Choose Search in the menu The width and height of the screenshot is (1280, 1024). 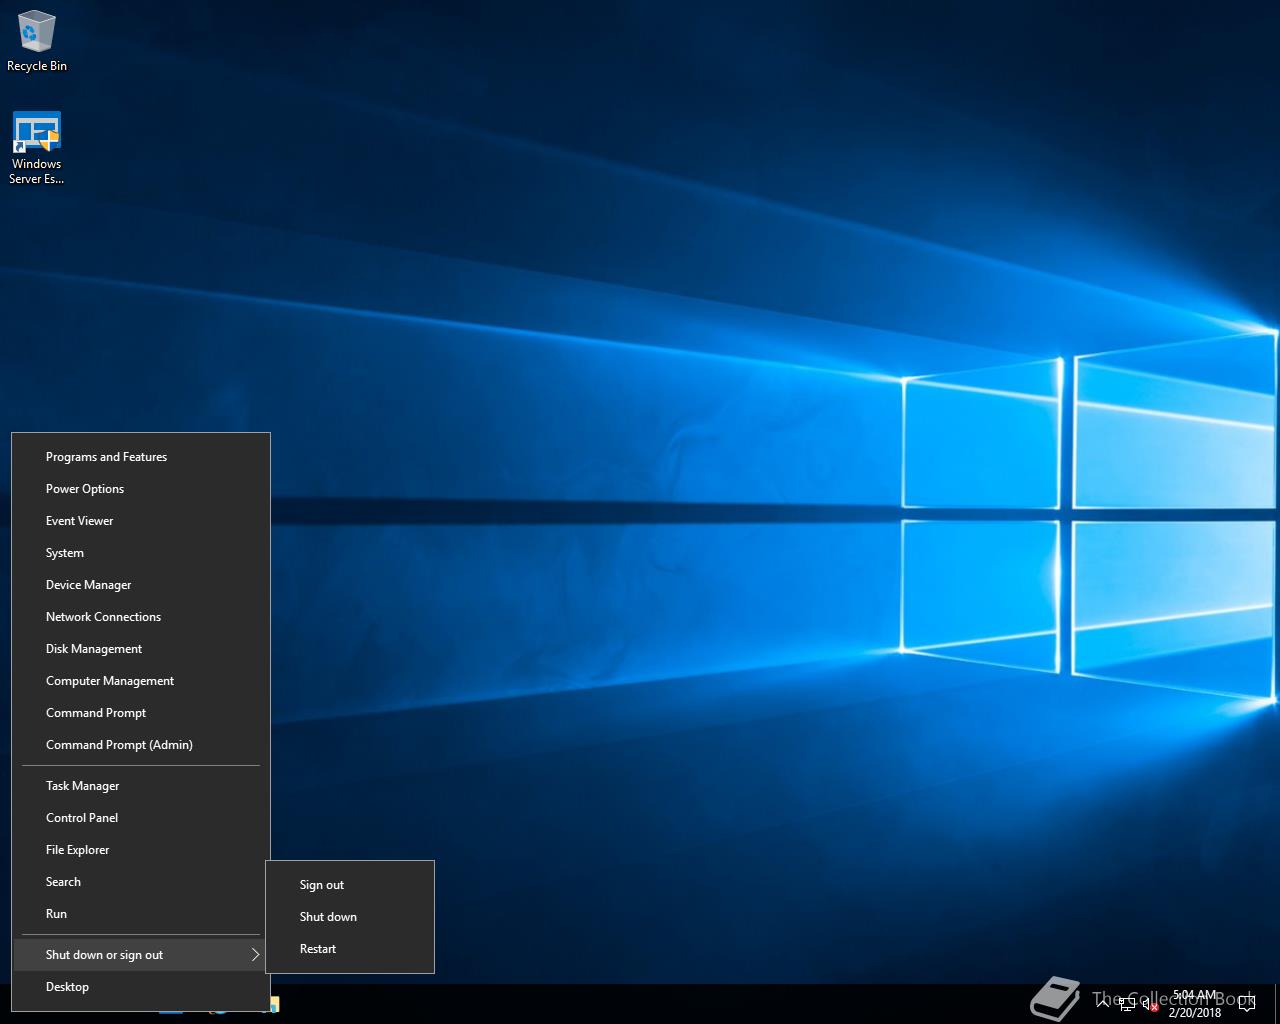pos(141,882)
